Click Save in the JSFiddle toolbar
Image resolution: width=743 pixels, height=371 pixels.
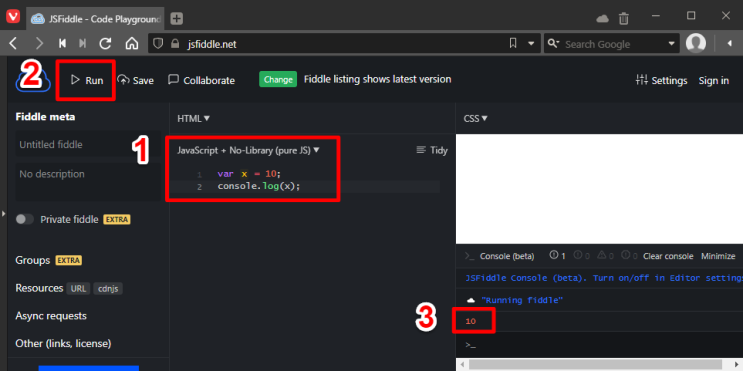136,80
